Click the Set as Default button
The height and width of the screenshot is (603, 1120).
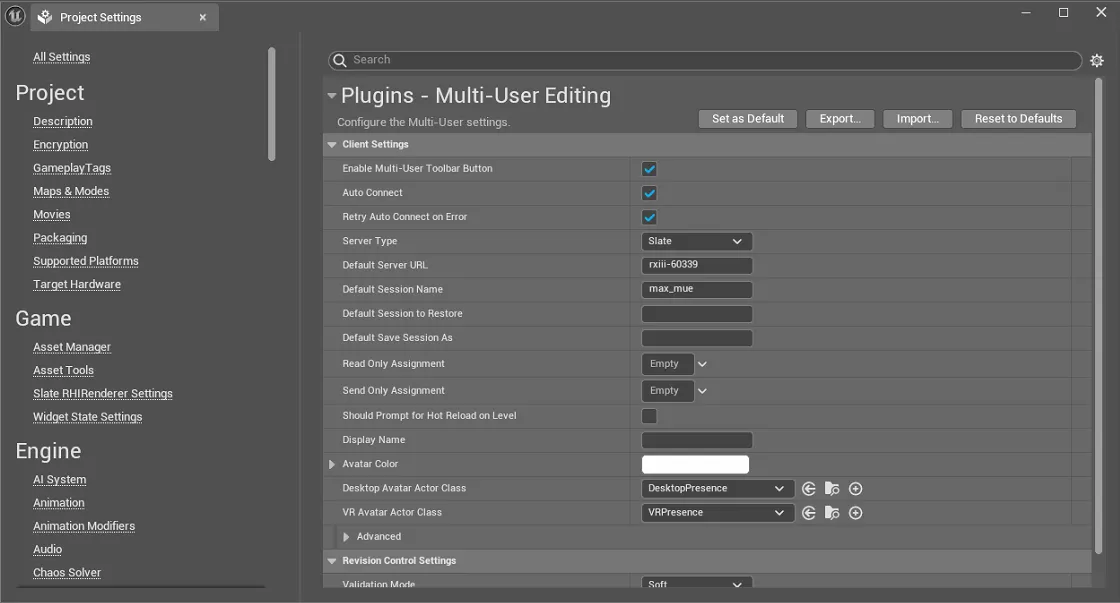click(747, 118)
